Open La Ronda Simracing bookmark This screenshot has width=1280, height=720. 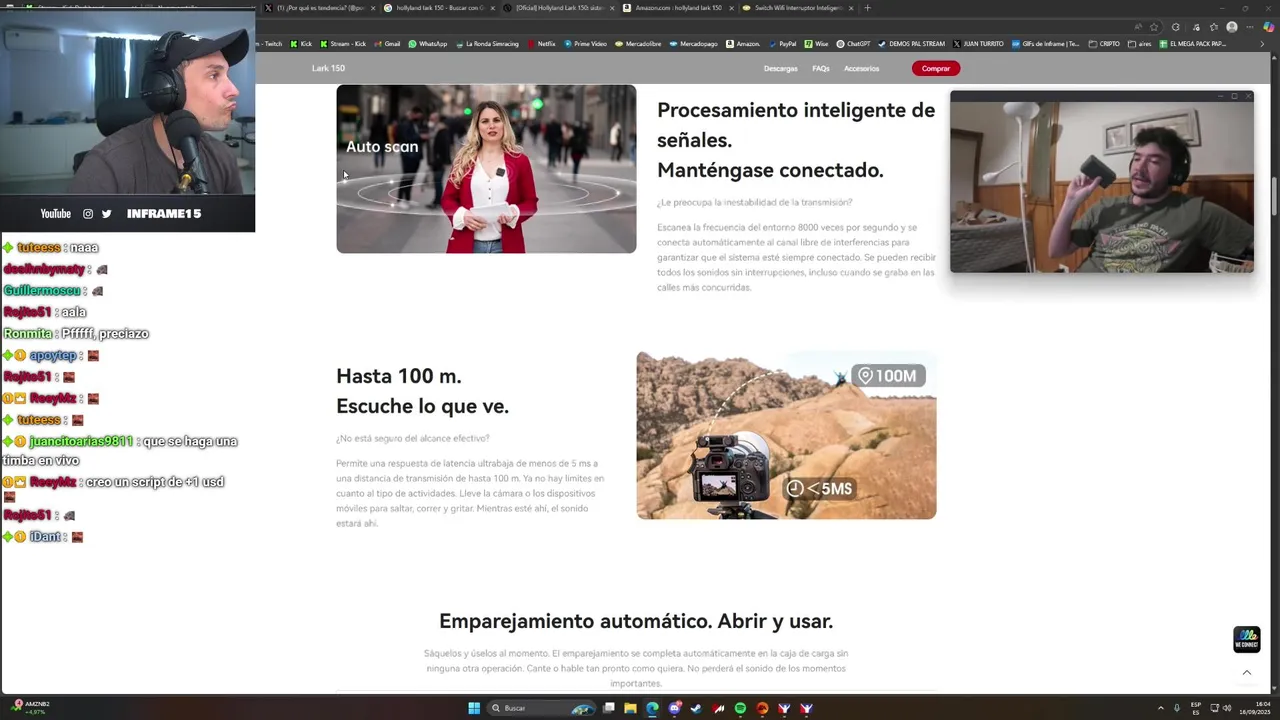coord(487,44)
